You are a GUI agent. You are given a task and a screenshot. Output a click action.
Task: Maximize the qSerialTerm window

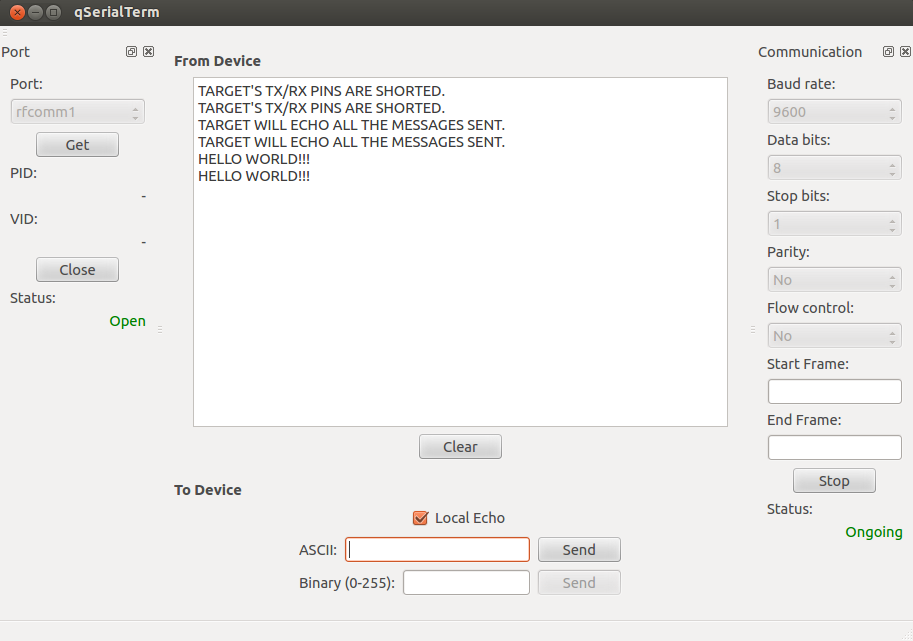(54, 12)
